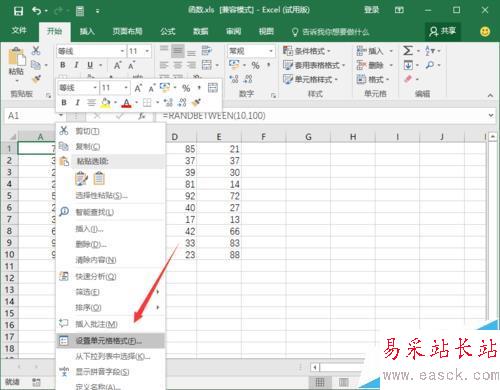Screen dimensions: 500x390
Task: Toggle Underline in the ribbon font group
Action: click(90, 65)
